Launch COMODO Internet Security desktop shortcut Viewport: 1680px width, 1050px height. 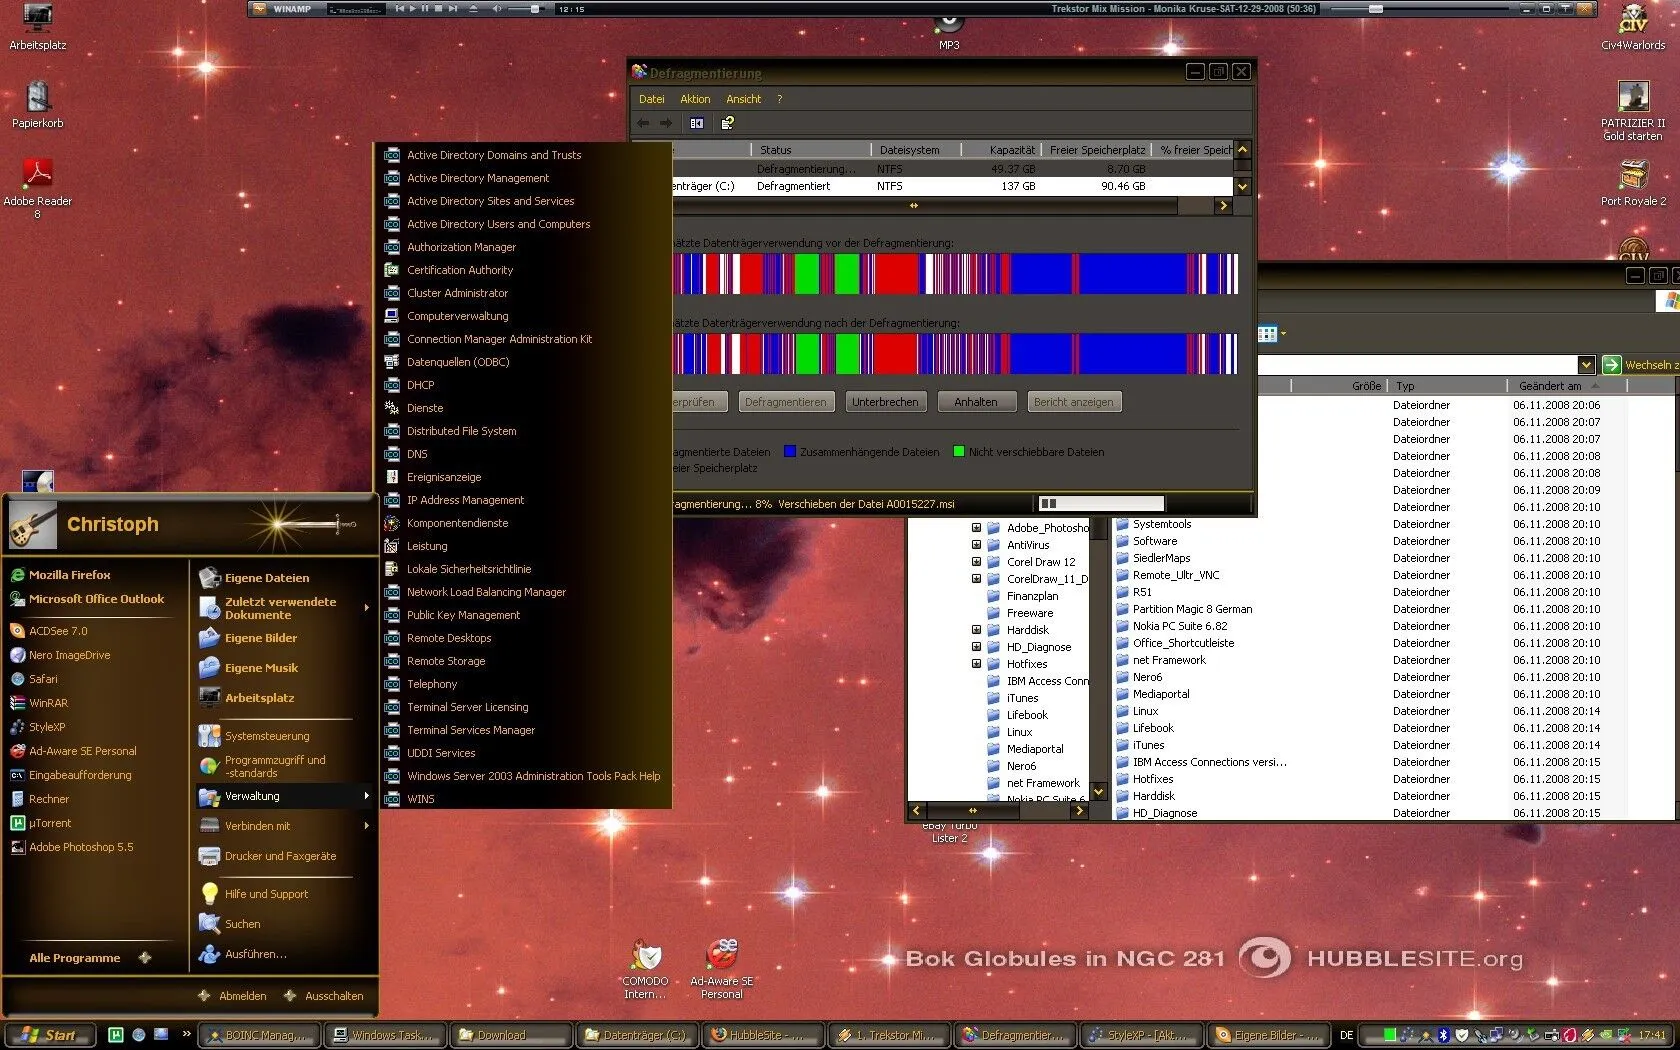tap(646, 957)
